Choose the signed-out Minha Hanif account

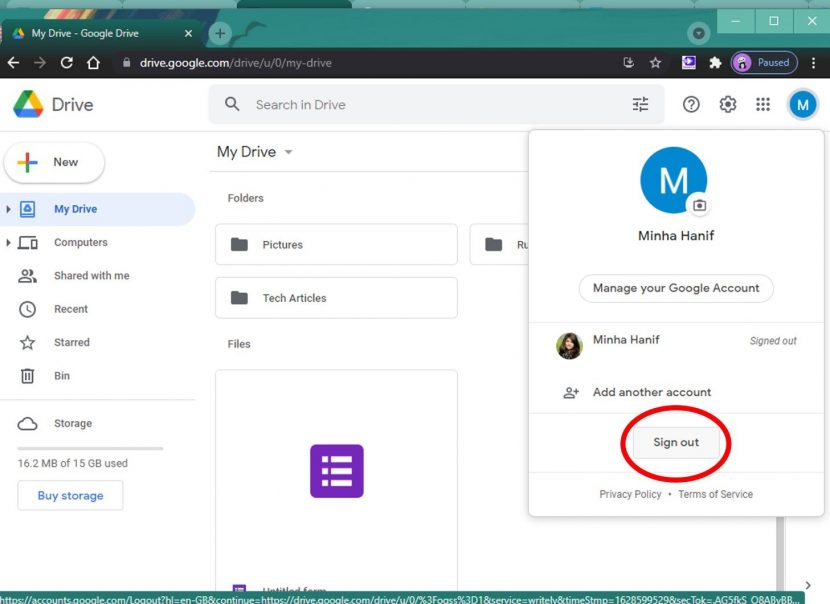click(x=676, y=346)
